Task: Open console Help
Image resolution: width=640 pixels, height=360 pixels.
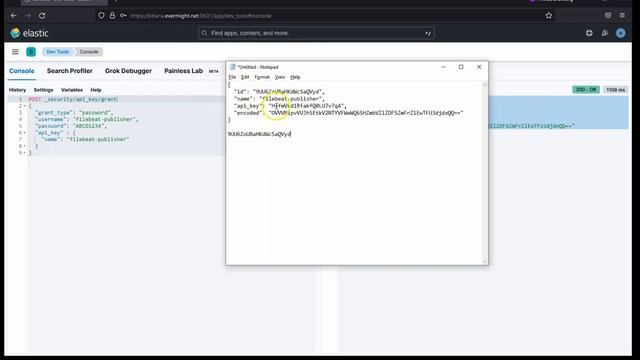Action: tap(96, 90)
